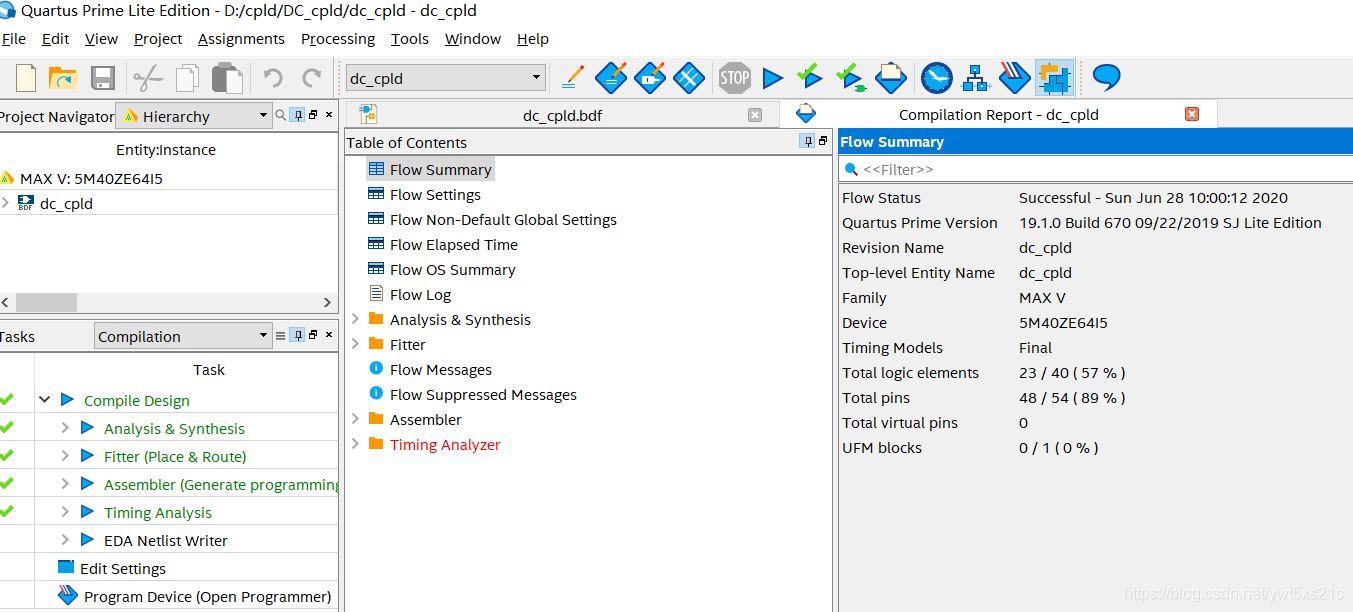Expand Analysis & Synthesis task row
This screenshot has width=1353, height=612.
[64, 428]
